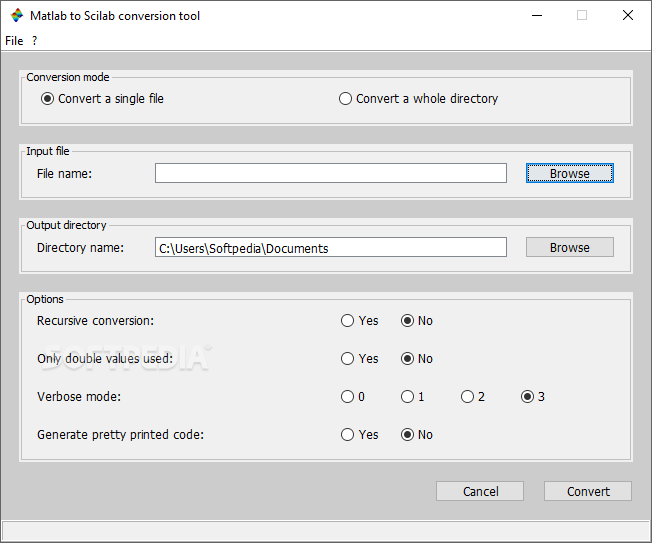Click the File name input field

pyautogui.click(x=331, y=173)
